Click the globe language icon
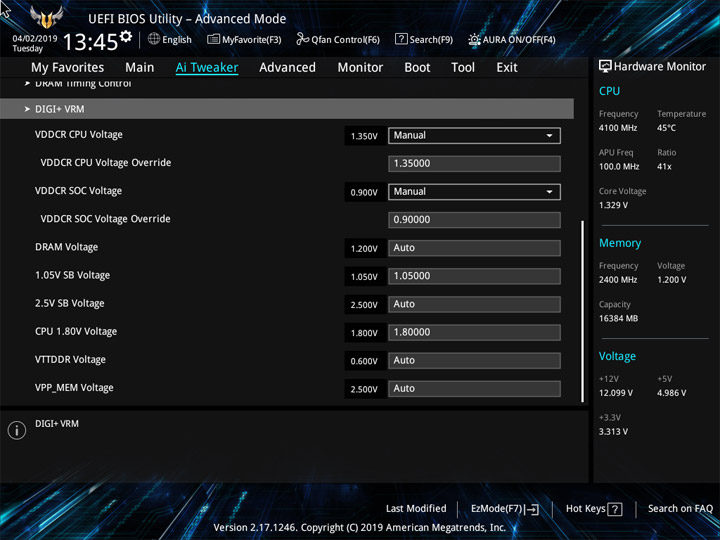 [154, 39]
